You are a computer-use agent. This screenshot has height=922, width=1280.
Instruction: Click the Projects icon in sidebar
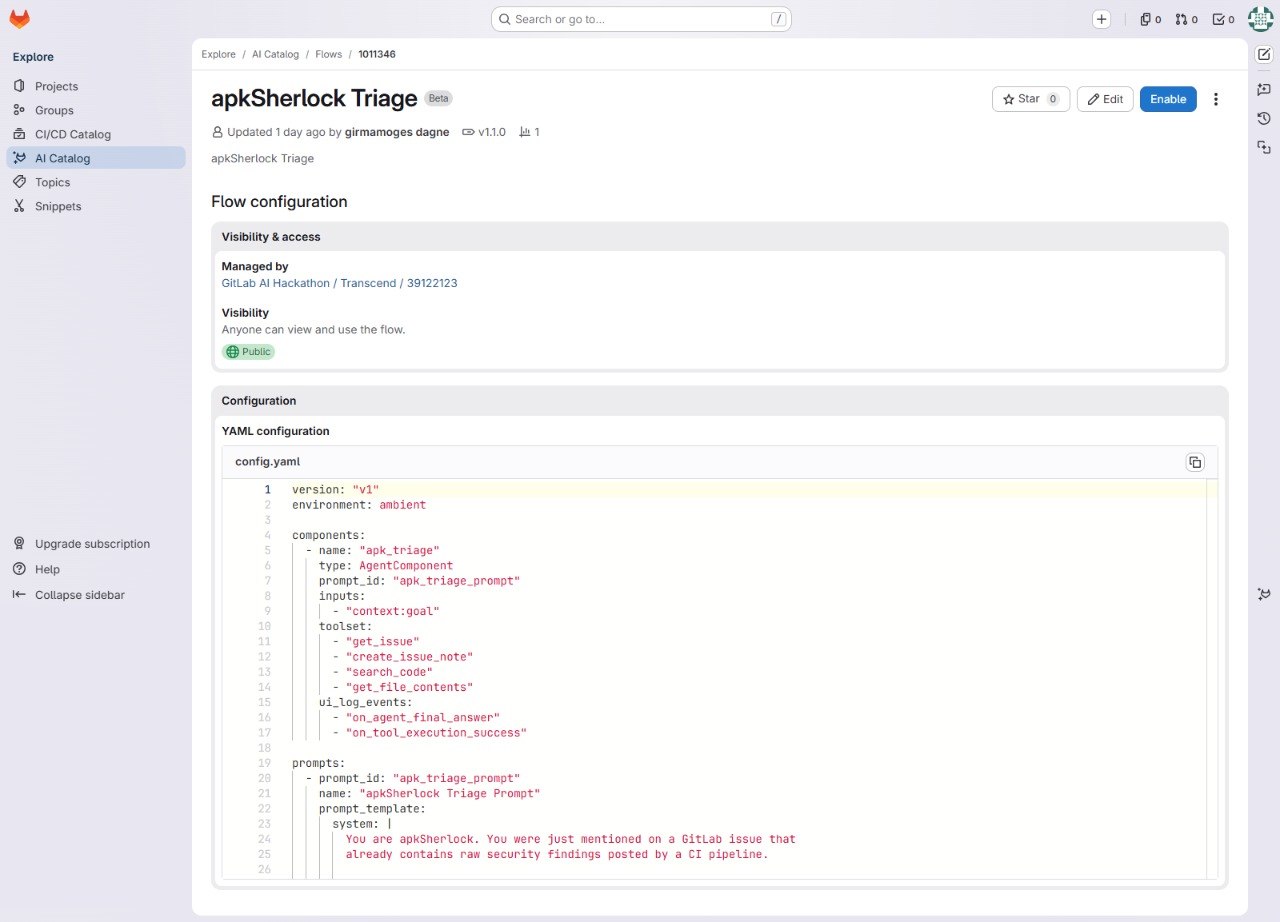(19, 86)
